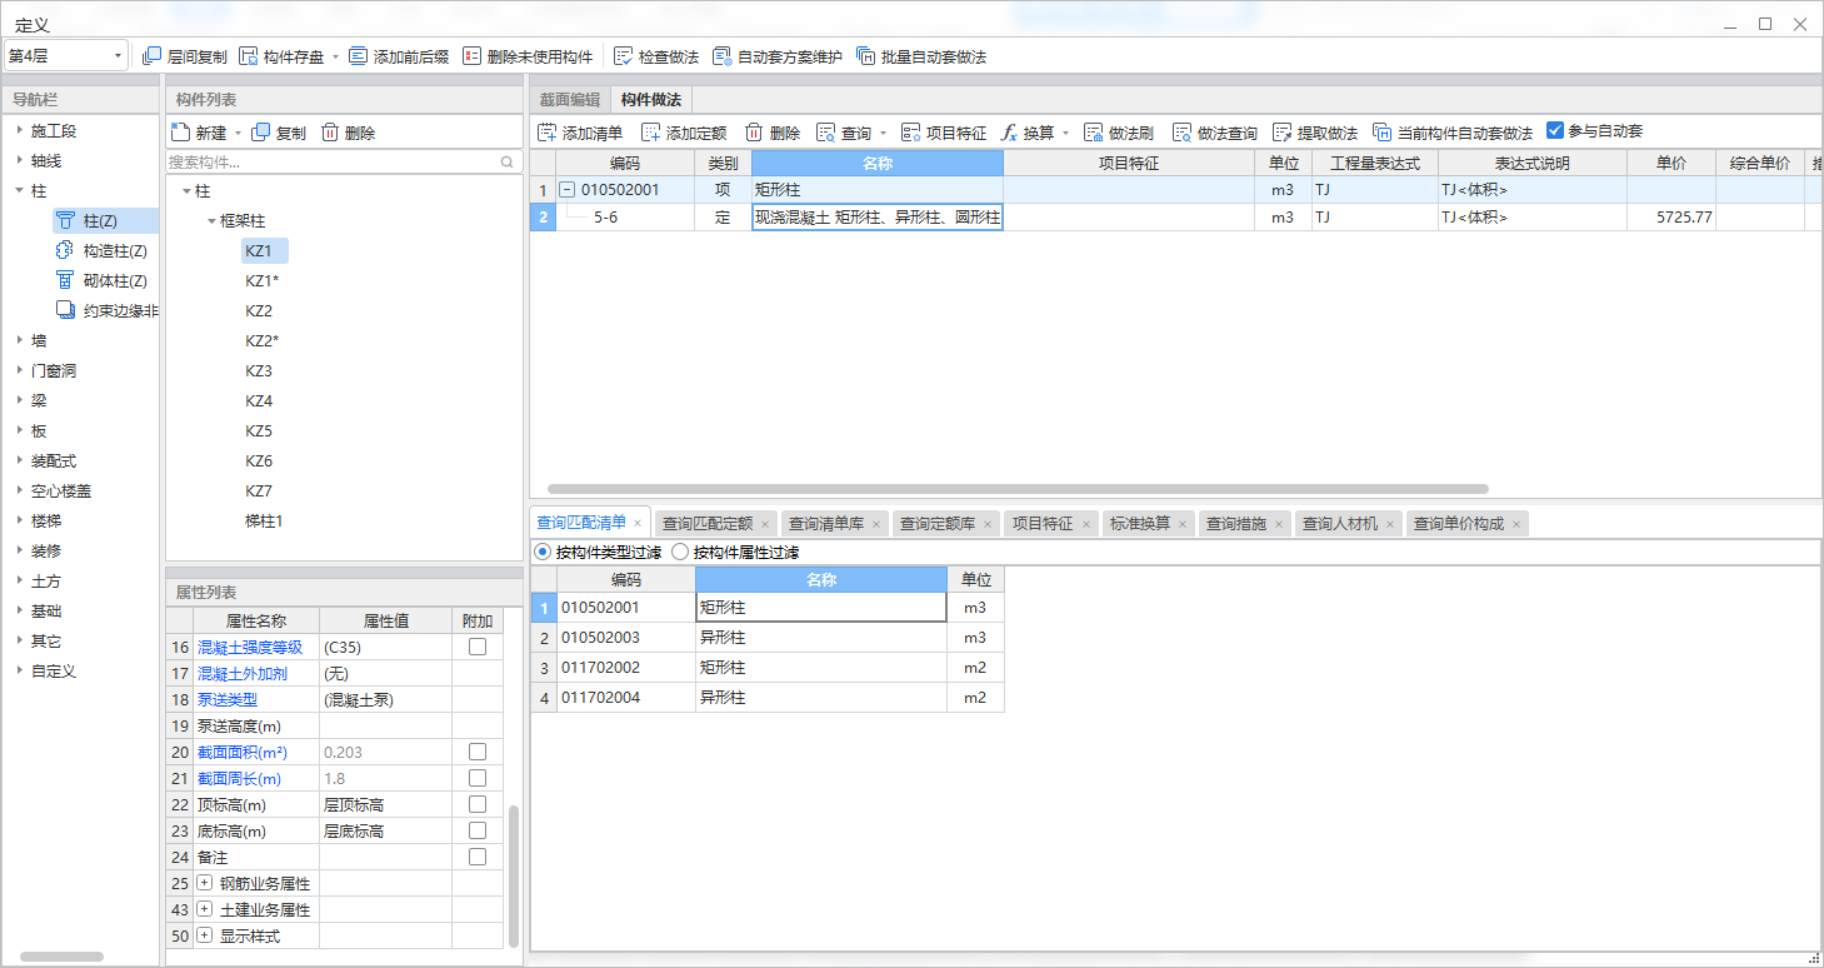
Task: Expand the 钢筋业务属性 row
Action: tap(204, 883)
